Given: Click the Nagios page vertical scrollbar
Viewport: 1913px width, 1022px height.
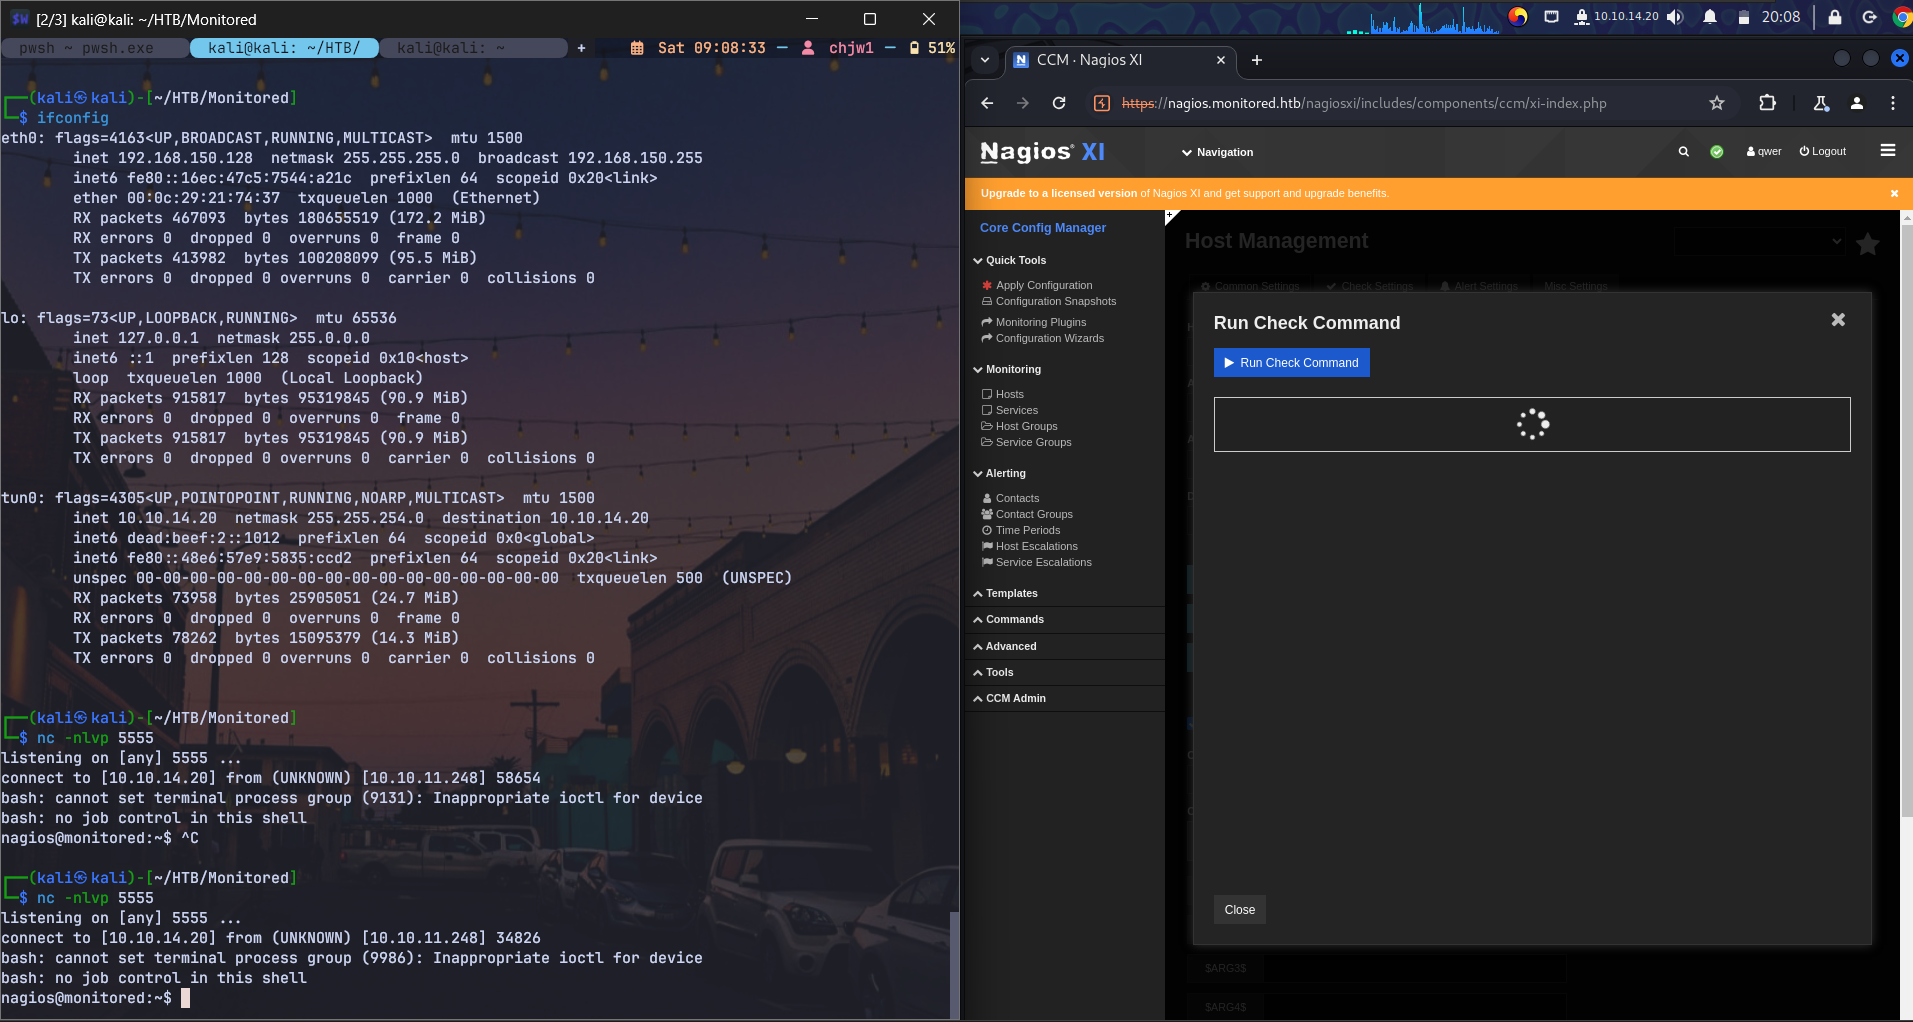Looking at the screenshot, I should (x=1906, y=520).
